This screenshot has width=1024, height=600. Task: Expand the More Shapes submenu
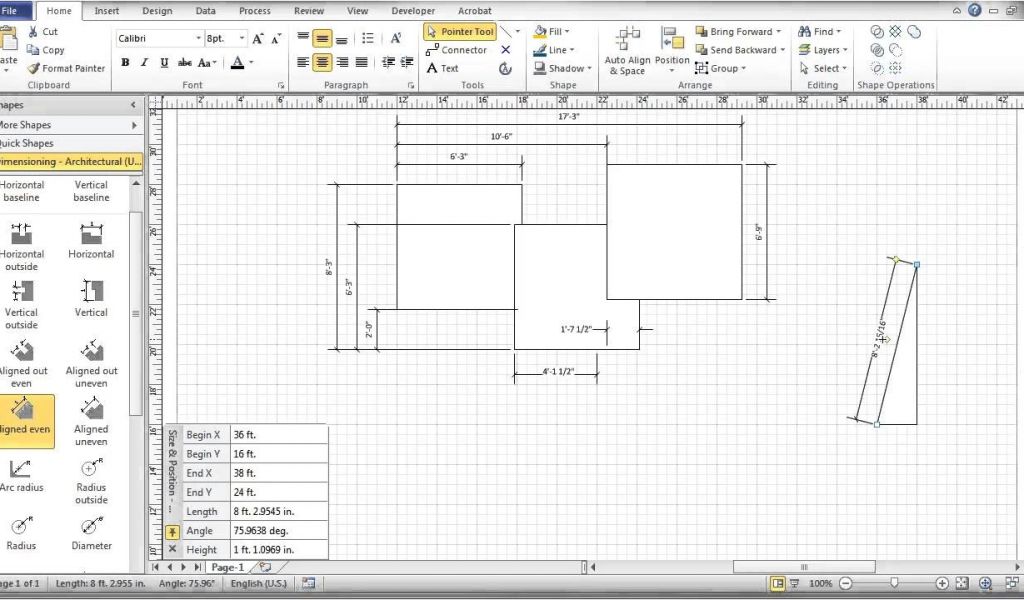[x=134, y=125]
